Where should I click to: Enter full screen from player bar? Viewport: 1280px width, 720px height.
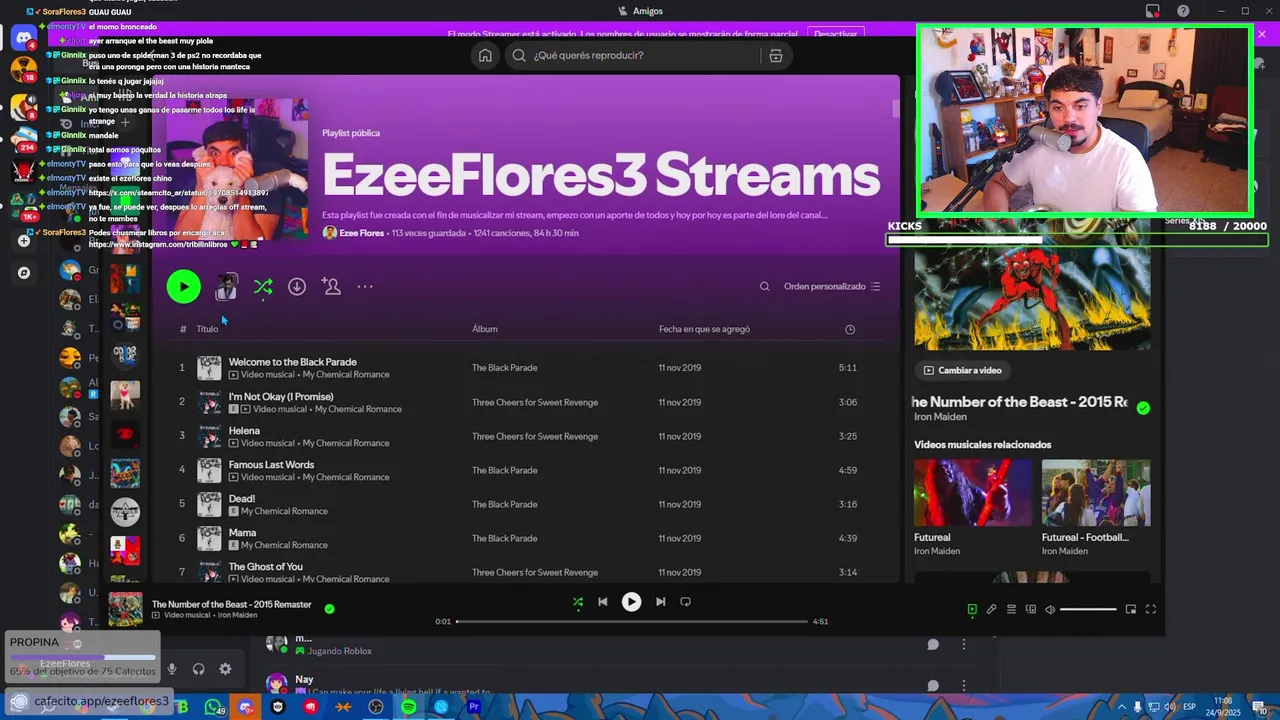pyautogui.click(x=1151, y=609)
